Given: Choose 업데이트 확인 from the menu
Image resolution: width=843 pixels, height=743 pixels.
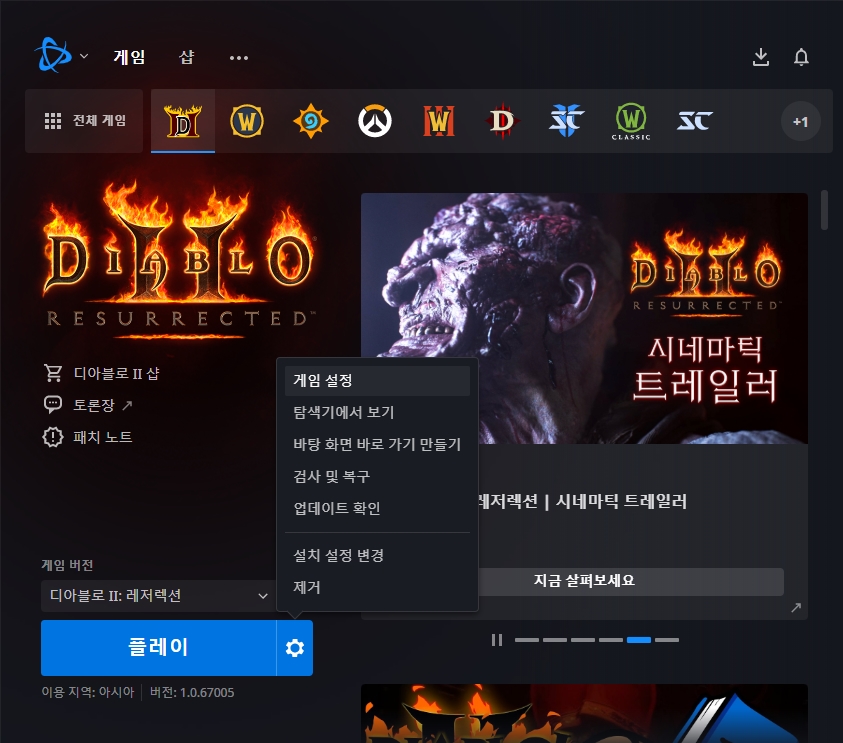Looking at the screenshot, I should tap(377, 509).
